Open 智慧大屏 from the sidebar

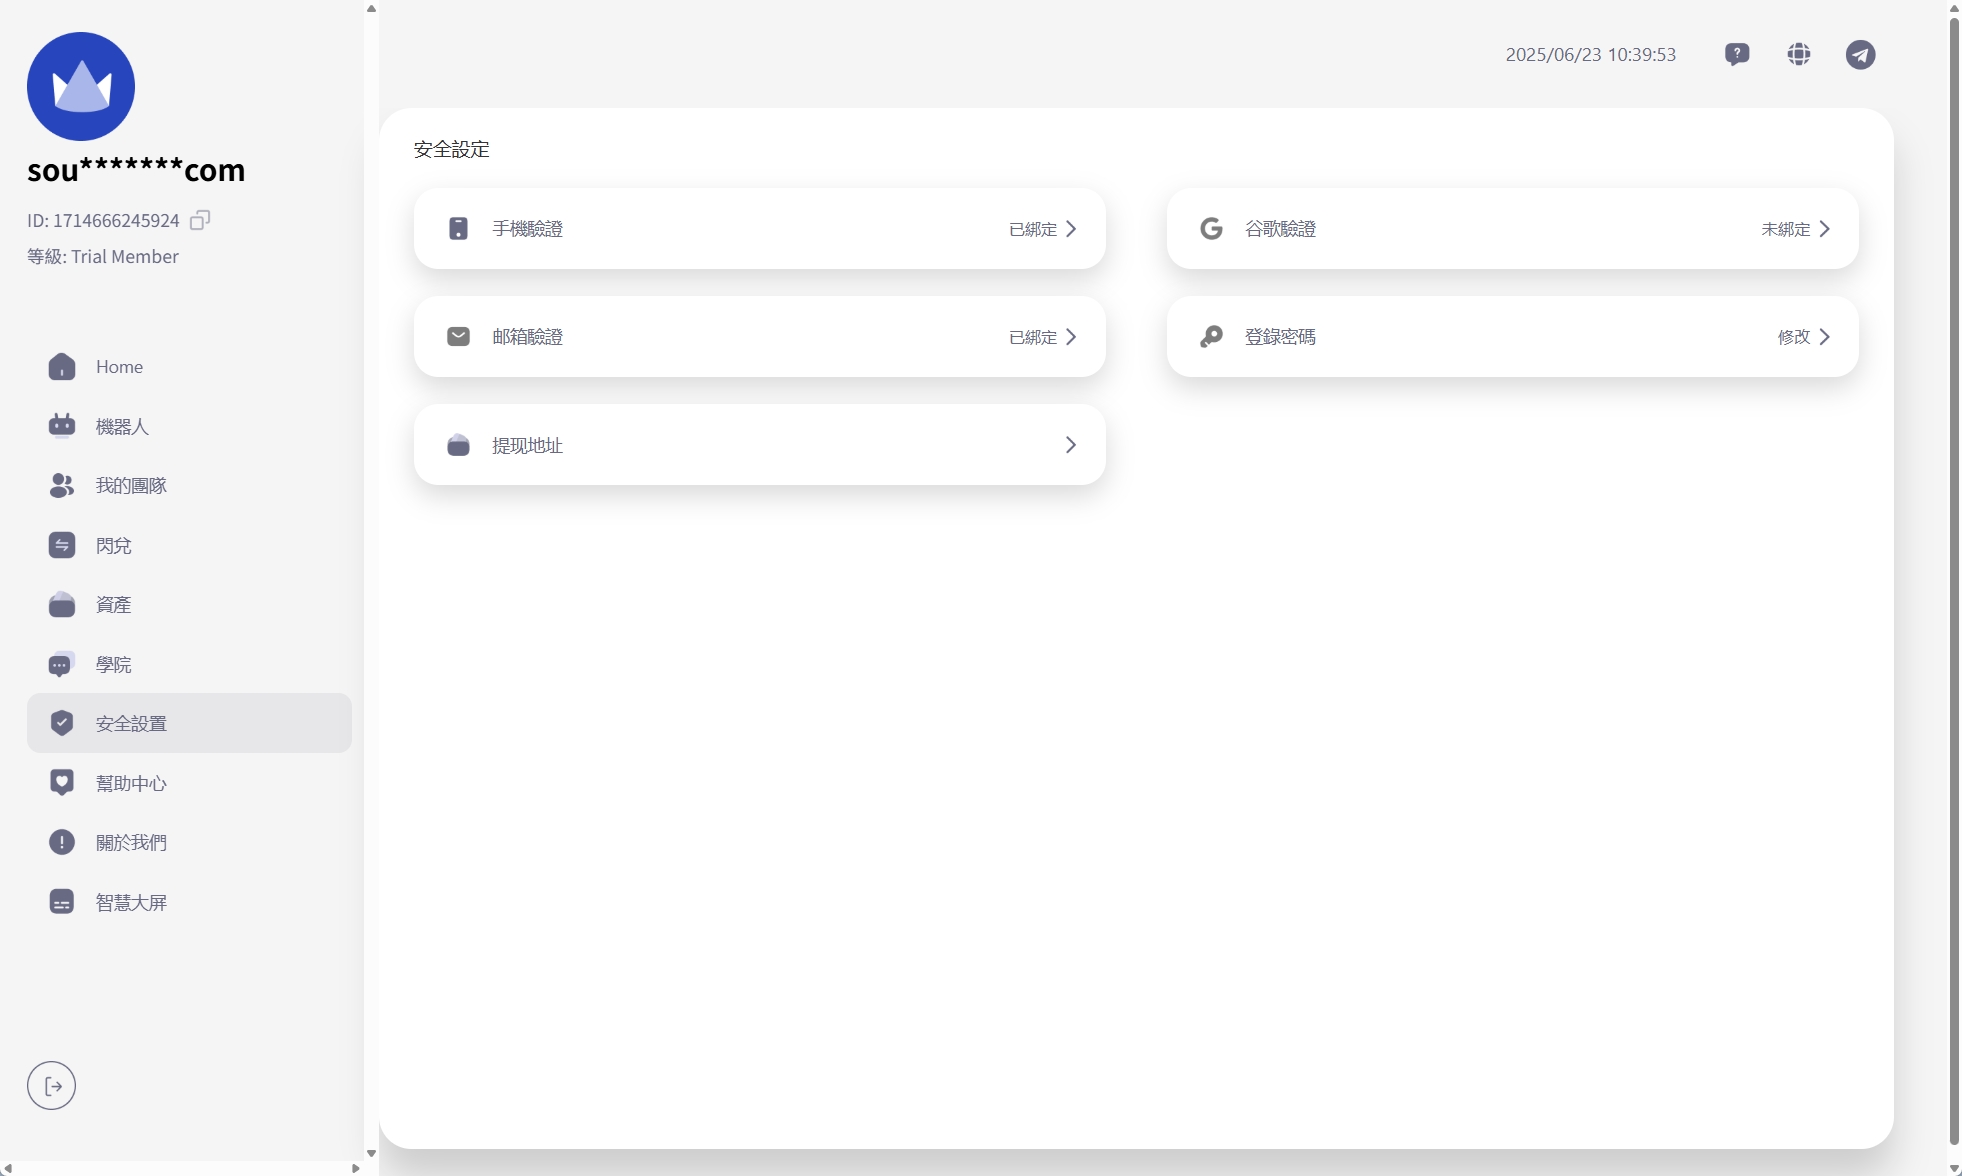tap(131, 902)
